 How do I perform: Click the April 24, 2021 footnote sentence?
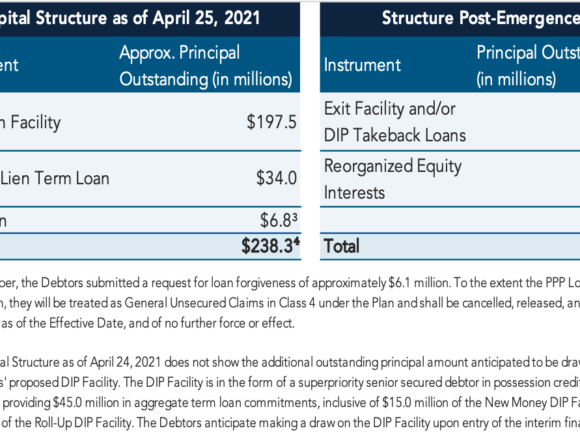pos(290,362)
